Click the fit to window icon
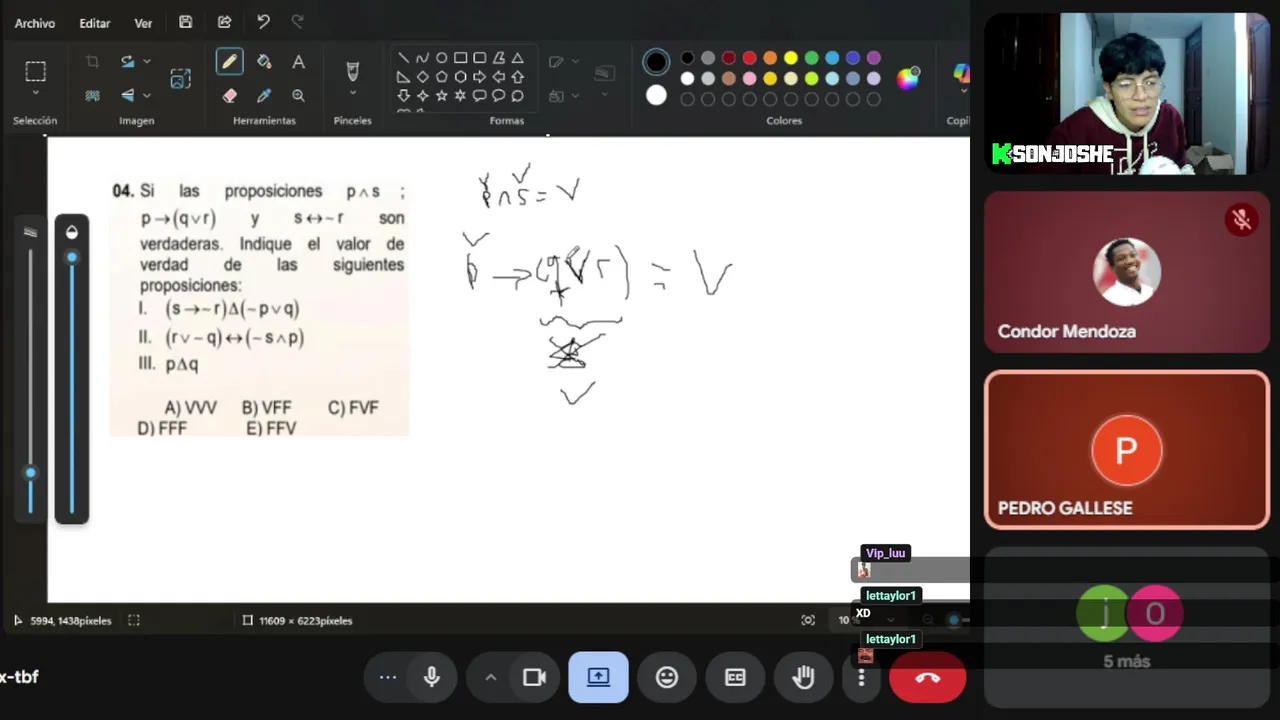1280x720 pixels. coord(808,620)
